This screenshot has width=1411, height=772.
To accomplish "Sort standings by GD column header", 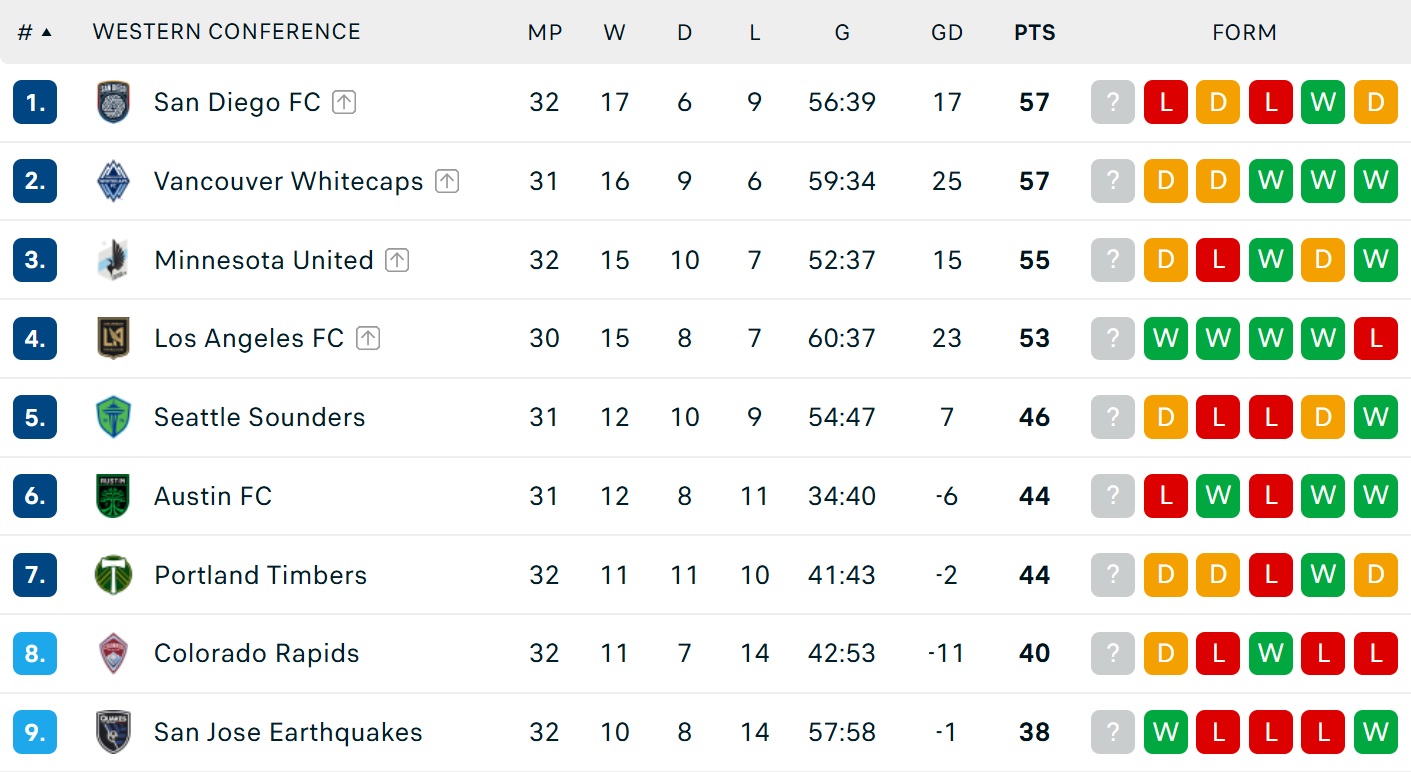I will [946, 32].
